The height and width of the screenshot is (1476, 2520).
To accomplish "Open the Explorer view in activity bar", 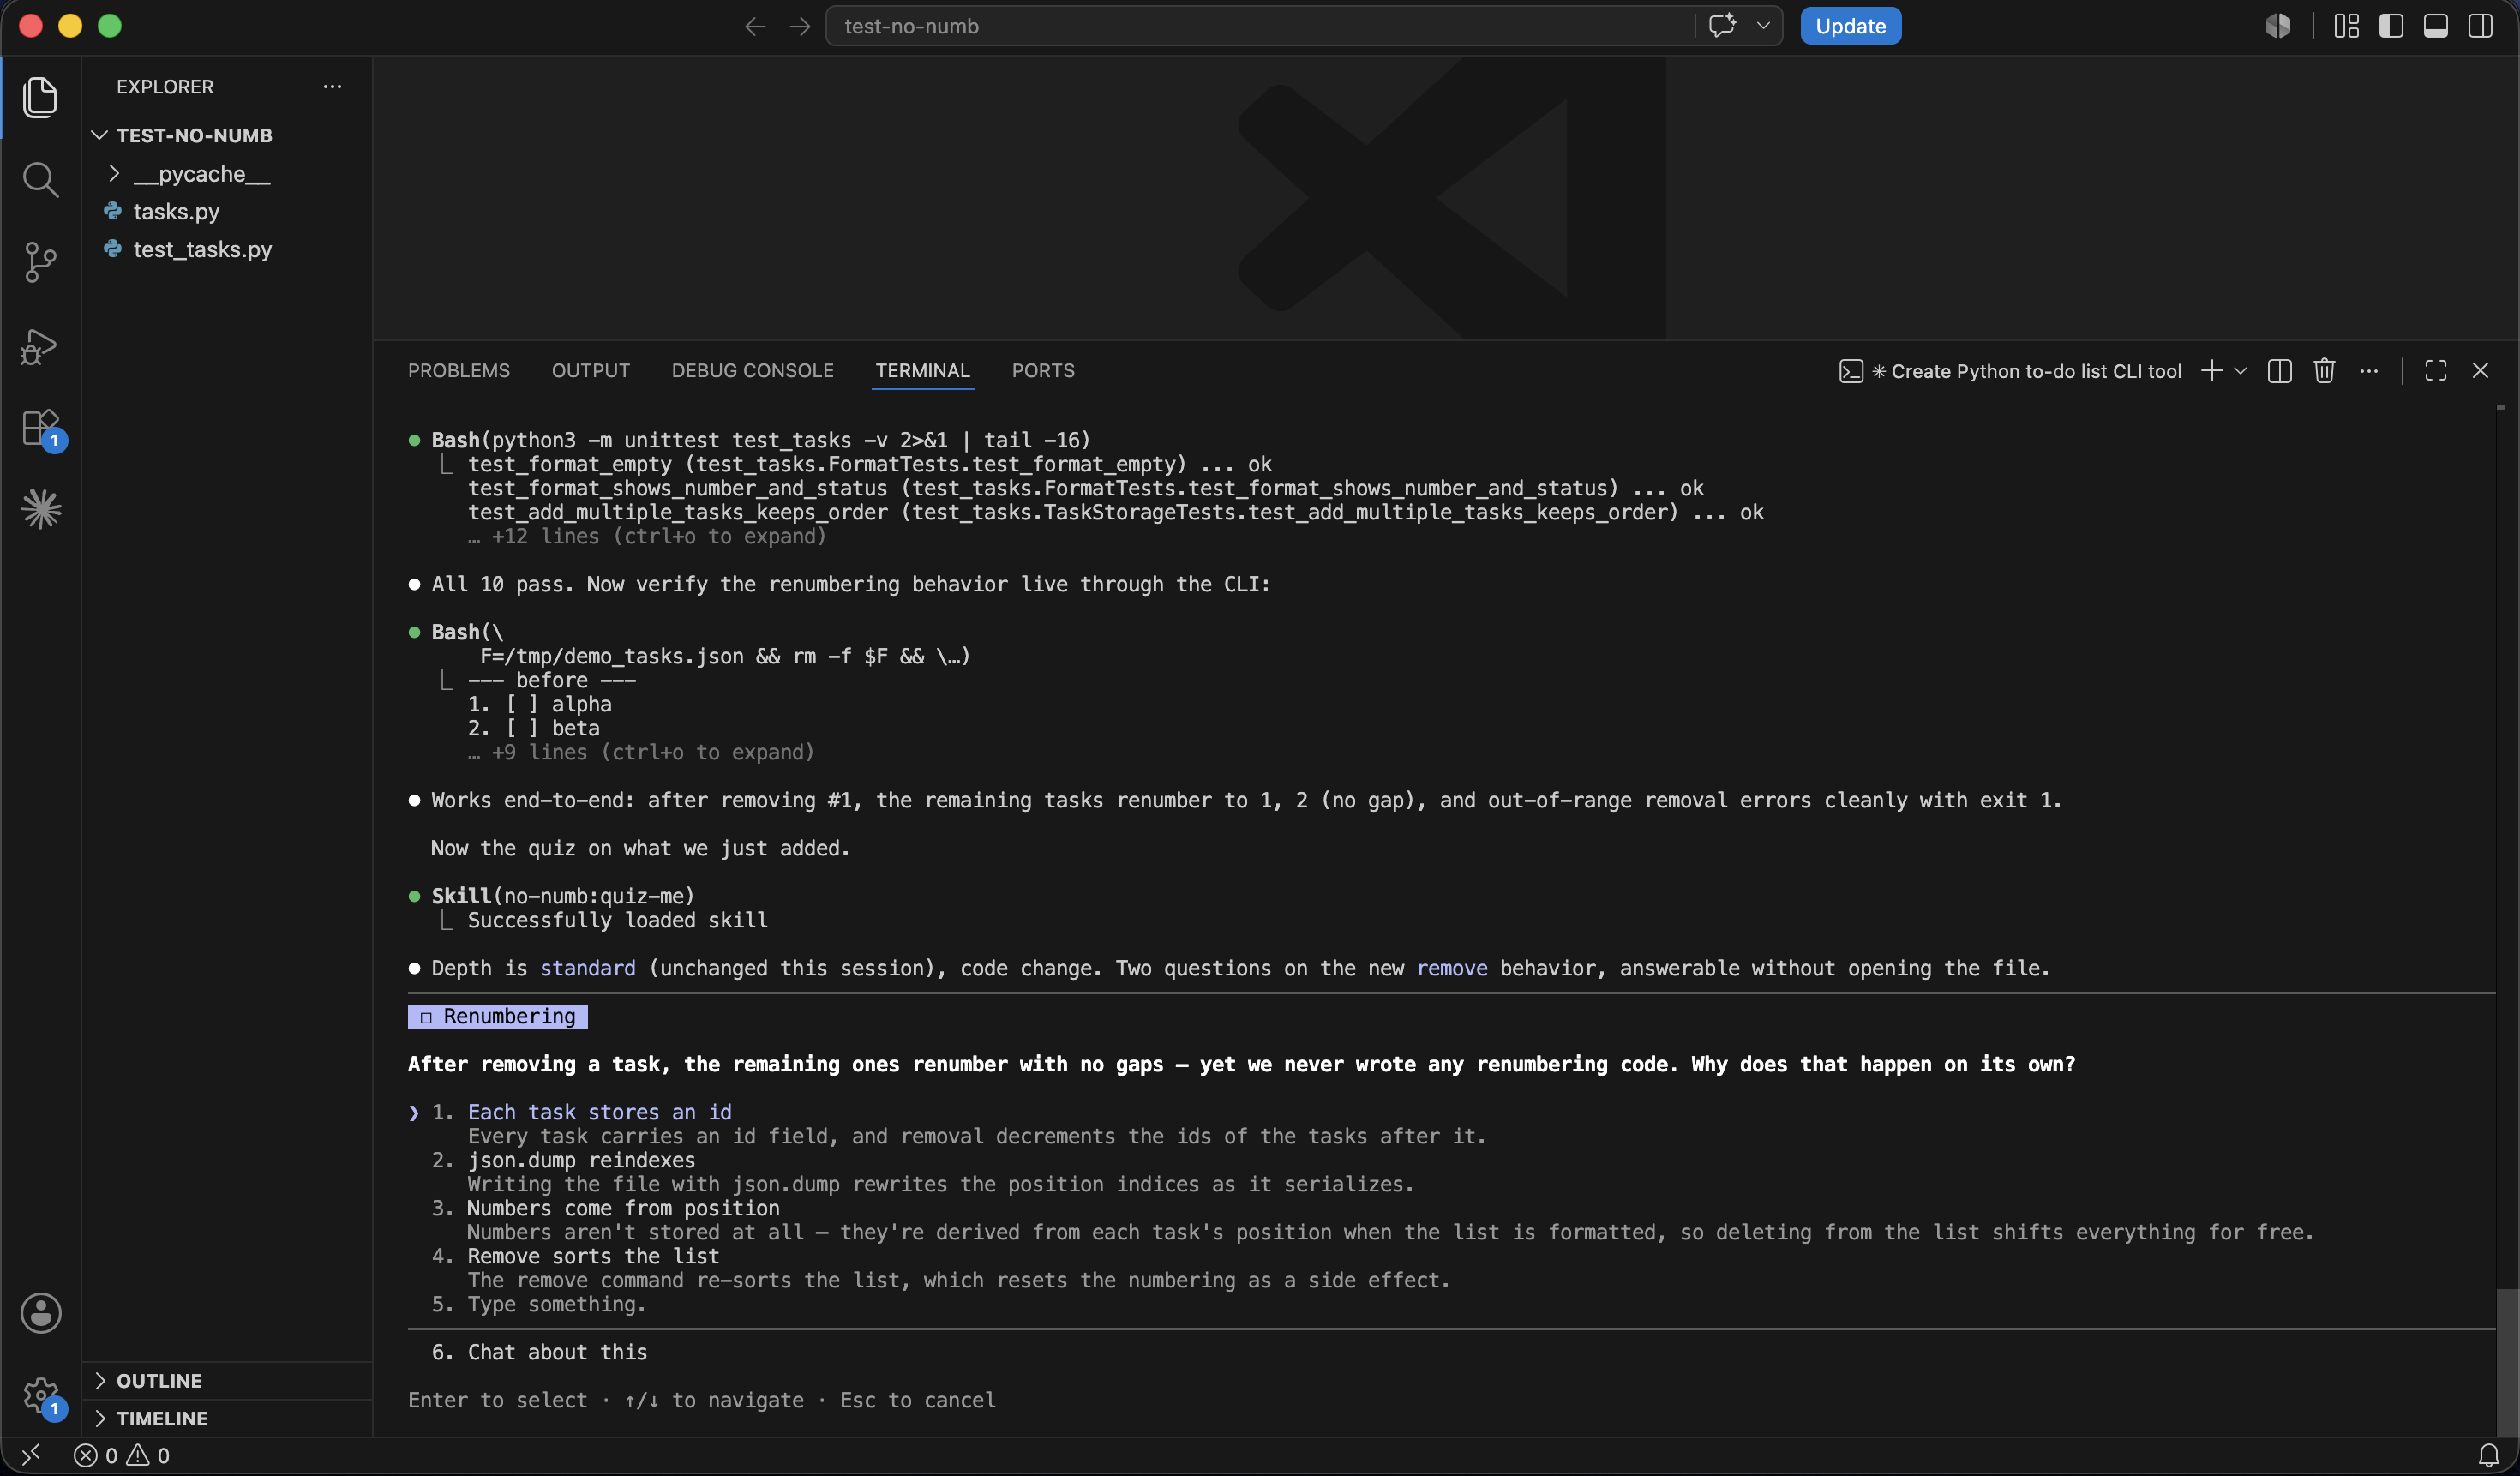I will click(40, 97).
